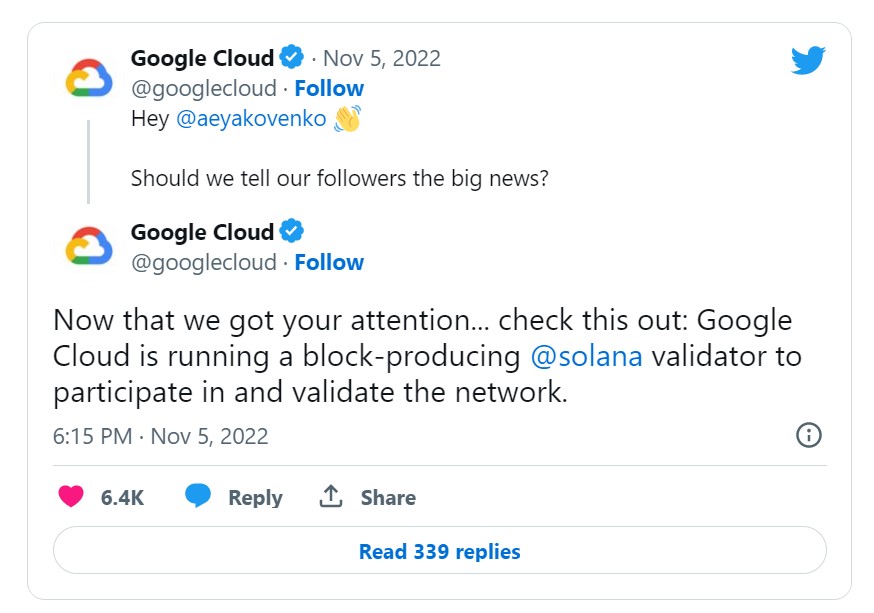Like the tweet with the heart icon
The width and height of the screenshot is (874, 613).
pyautogui.click(x=70, y=497)
